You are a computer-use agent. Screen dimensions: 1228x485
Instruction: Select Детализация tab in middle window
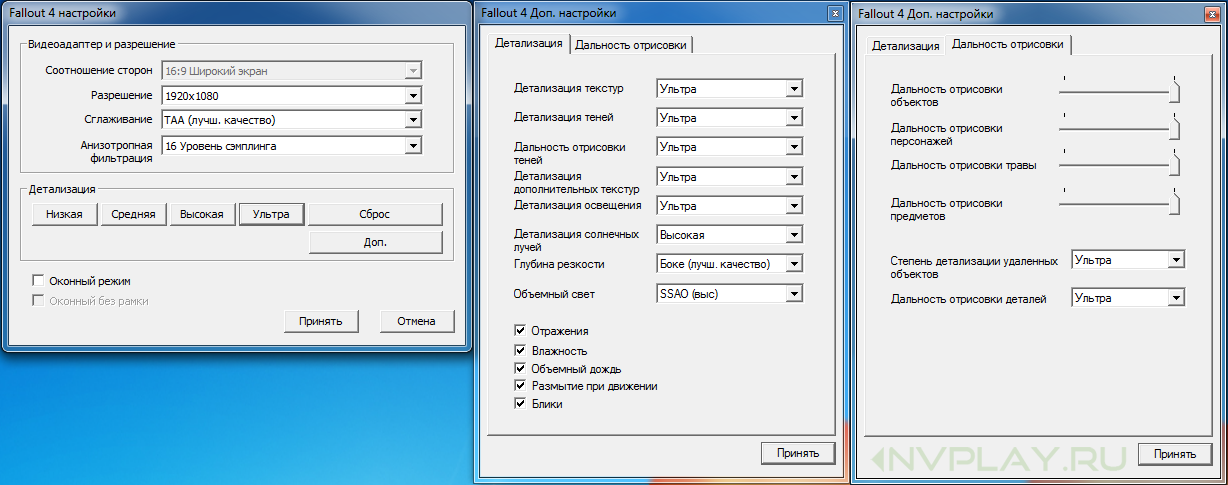click(529, 44)
